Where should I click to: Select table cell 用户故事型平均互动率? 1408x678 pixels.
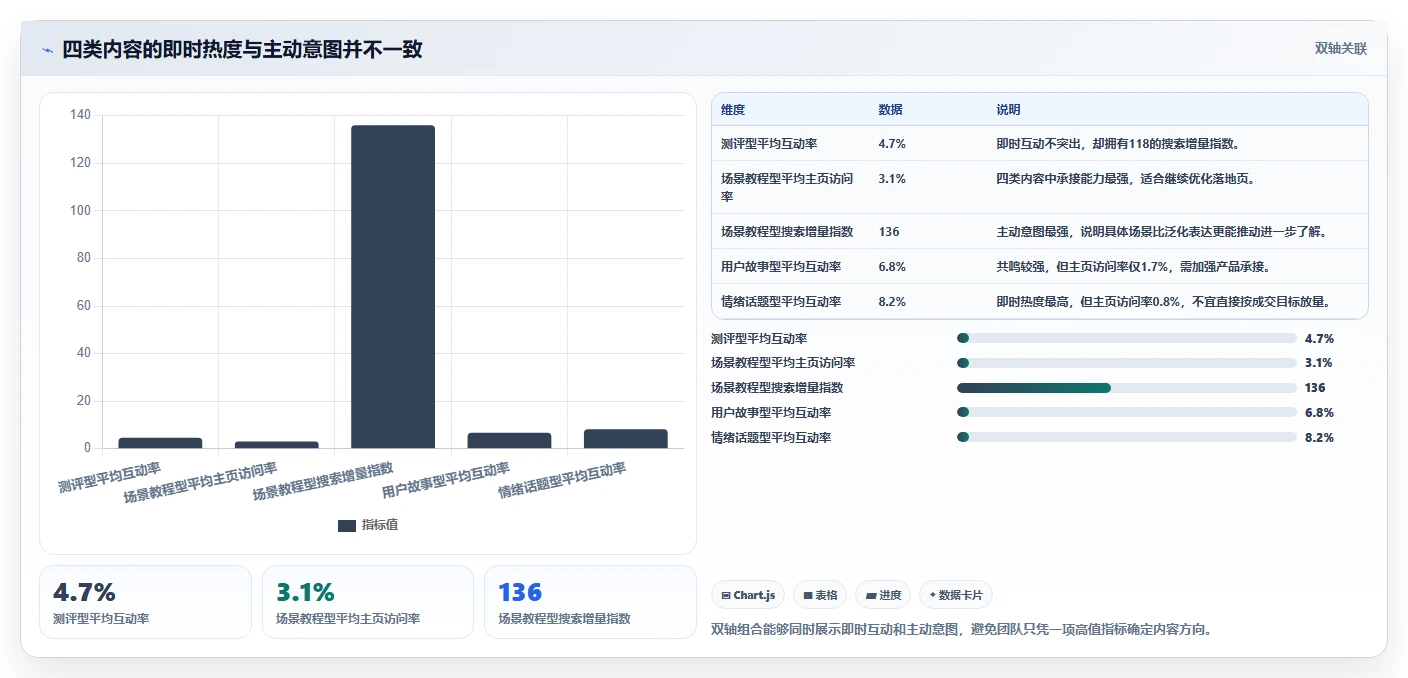781,267
